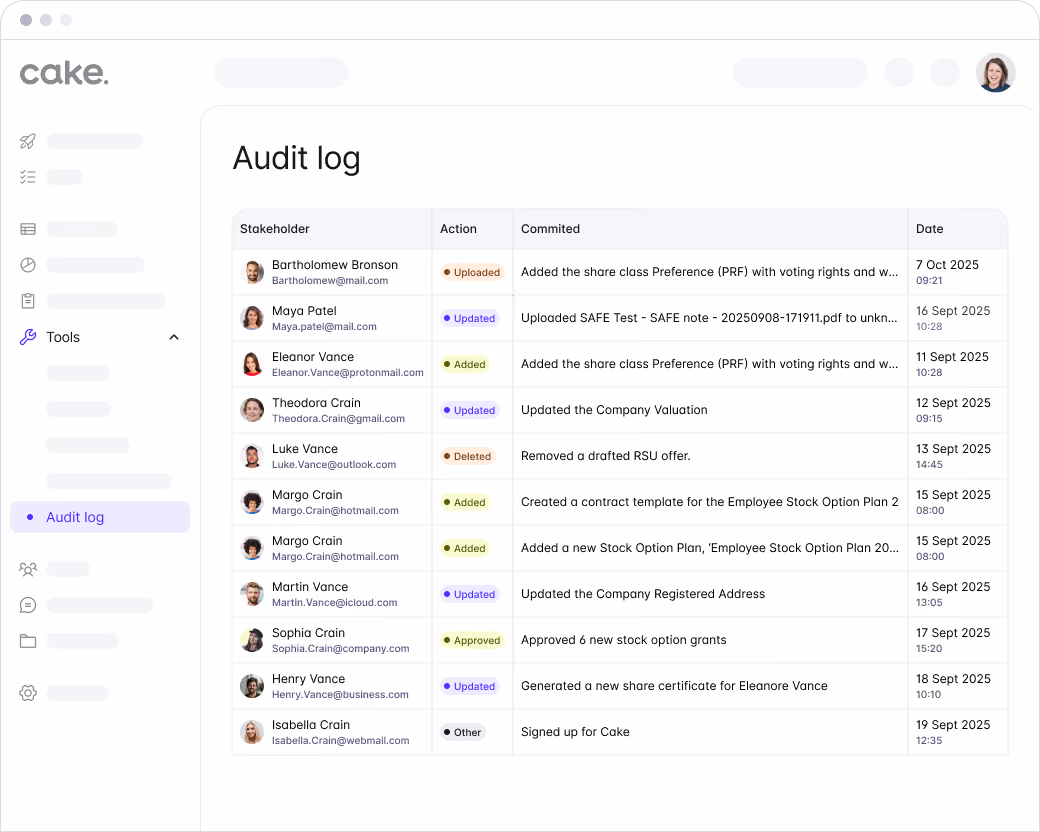This screenshot has height=832, width=1040.
Task: Click the Added badge for Eleanor Vance
Action: coord(465,364)
